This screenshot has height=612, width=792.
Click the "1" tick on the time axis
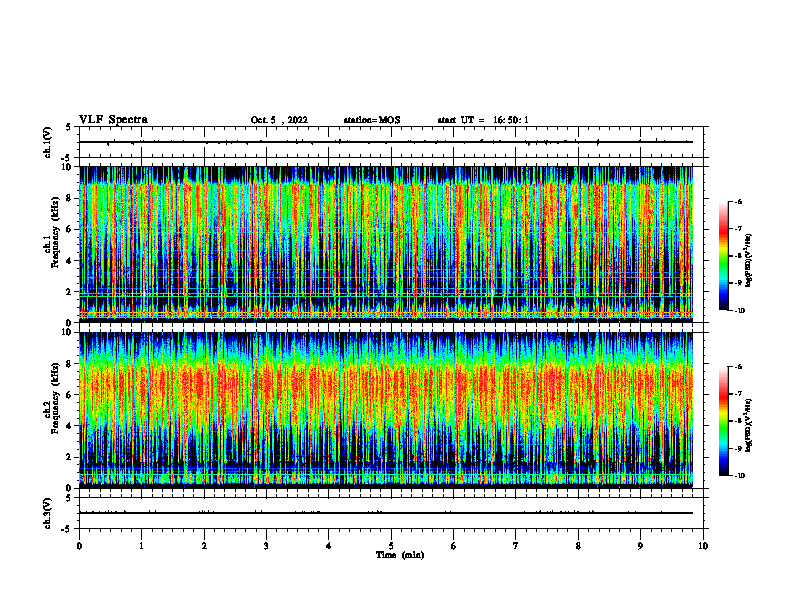click(142, 546)
